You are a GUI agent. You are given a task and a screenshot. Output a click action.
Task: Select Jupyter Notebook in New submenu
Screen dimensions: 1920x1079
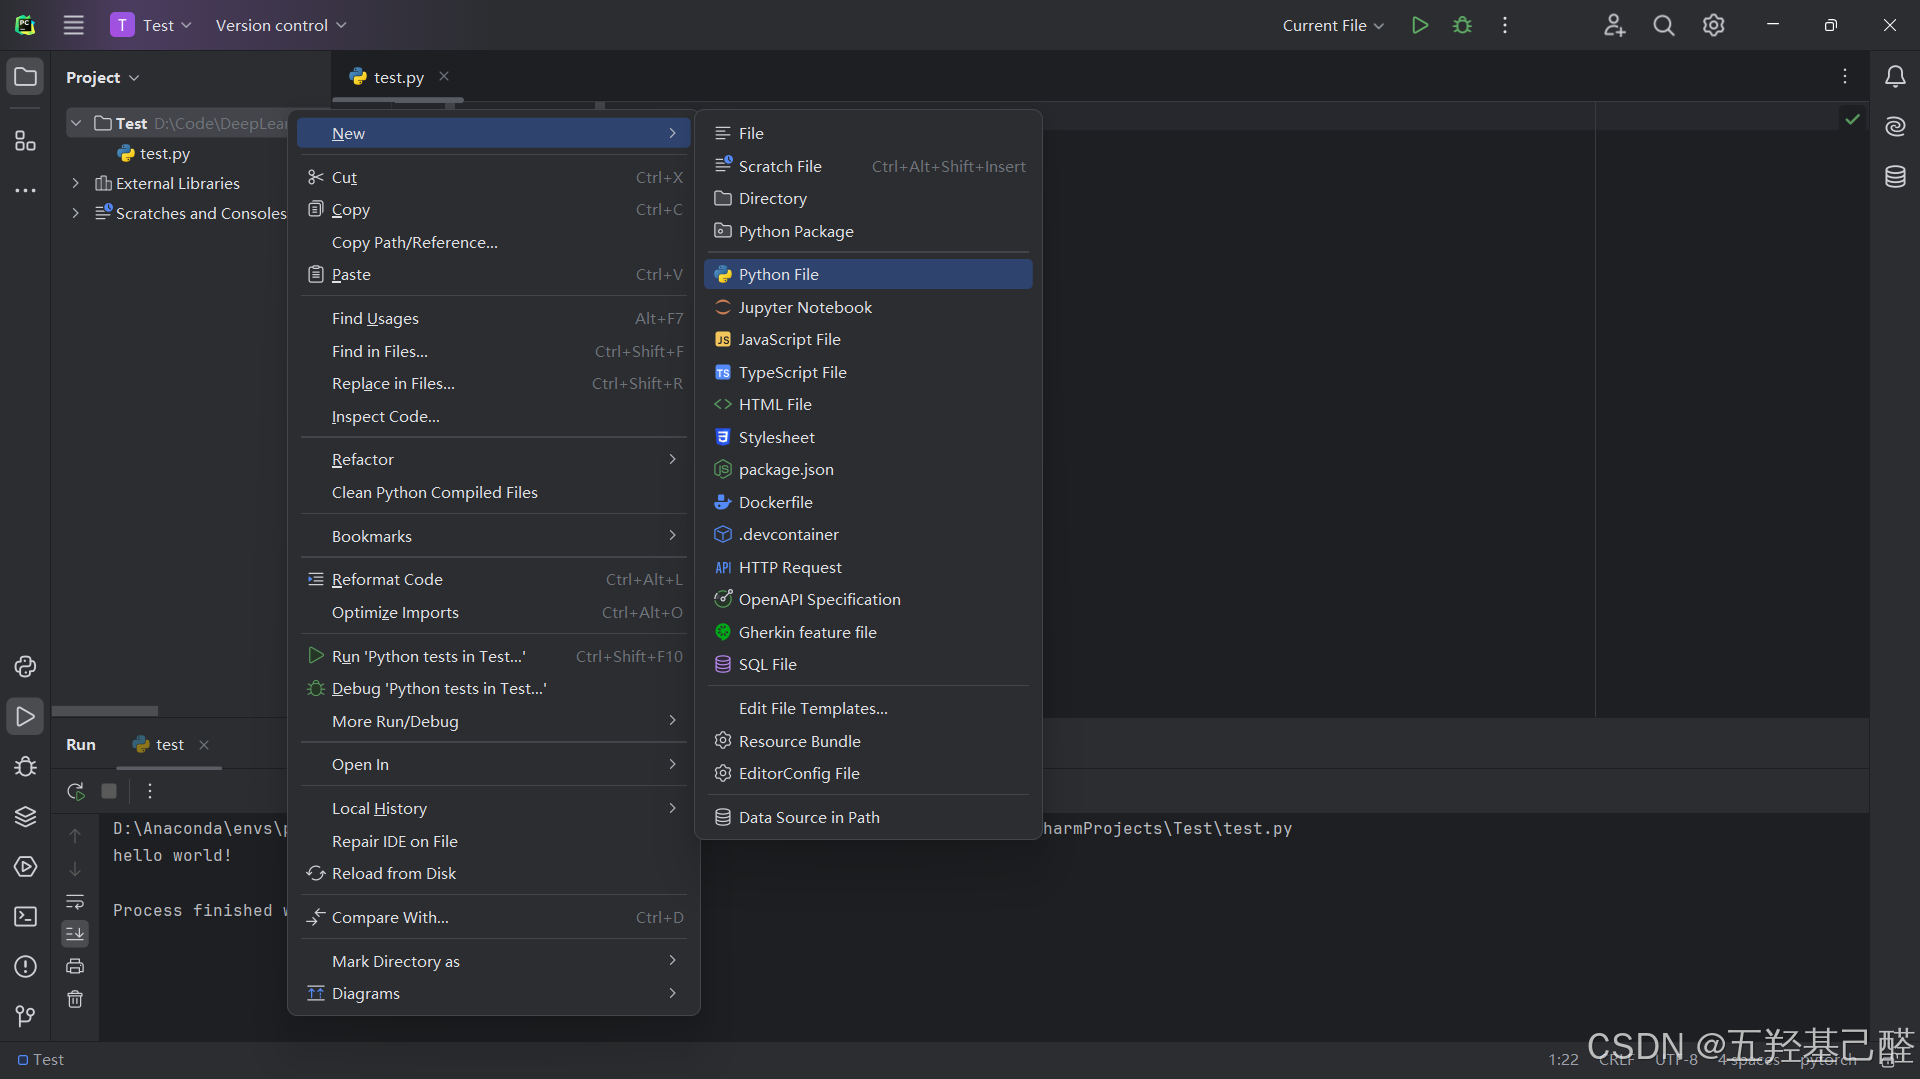pos(867,307)
